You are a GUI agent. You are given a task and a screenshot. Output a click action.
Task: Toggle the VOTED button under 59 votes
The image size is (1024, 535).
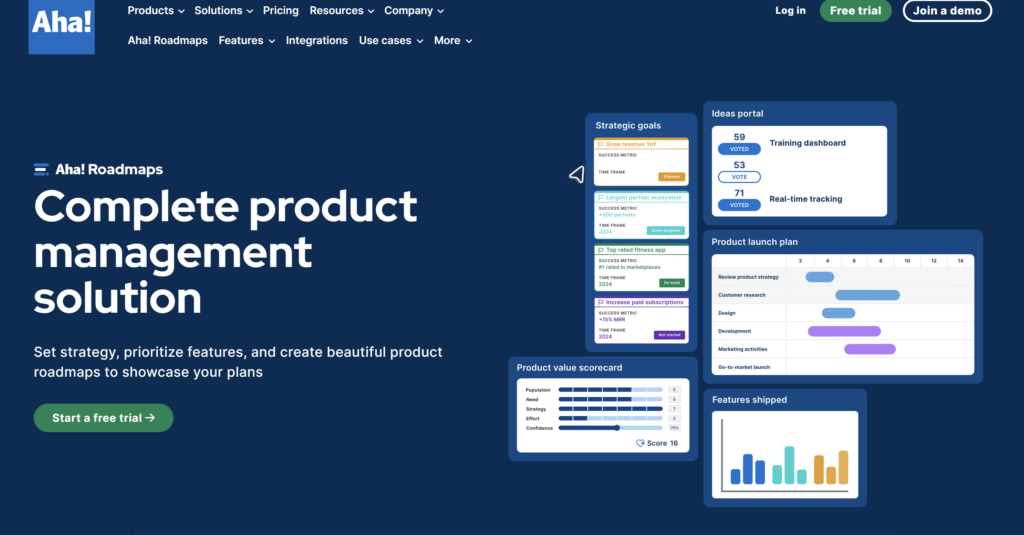point(739,149)
